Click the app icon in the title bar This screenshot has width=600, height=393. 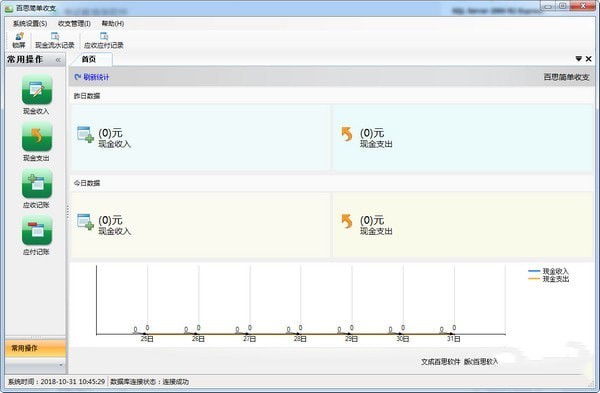coord(8,8)
